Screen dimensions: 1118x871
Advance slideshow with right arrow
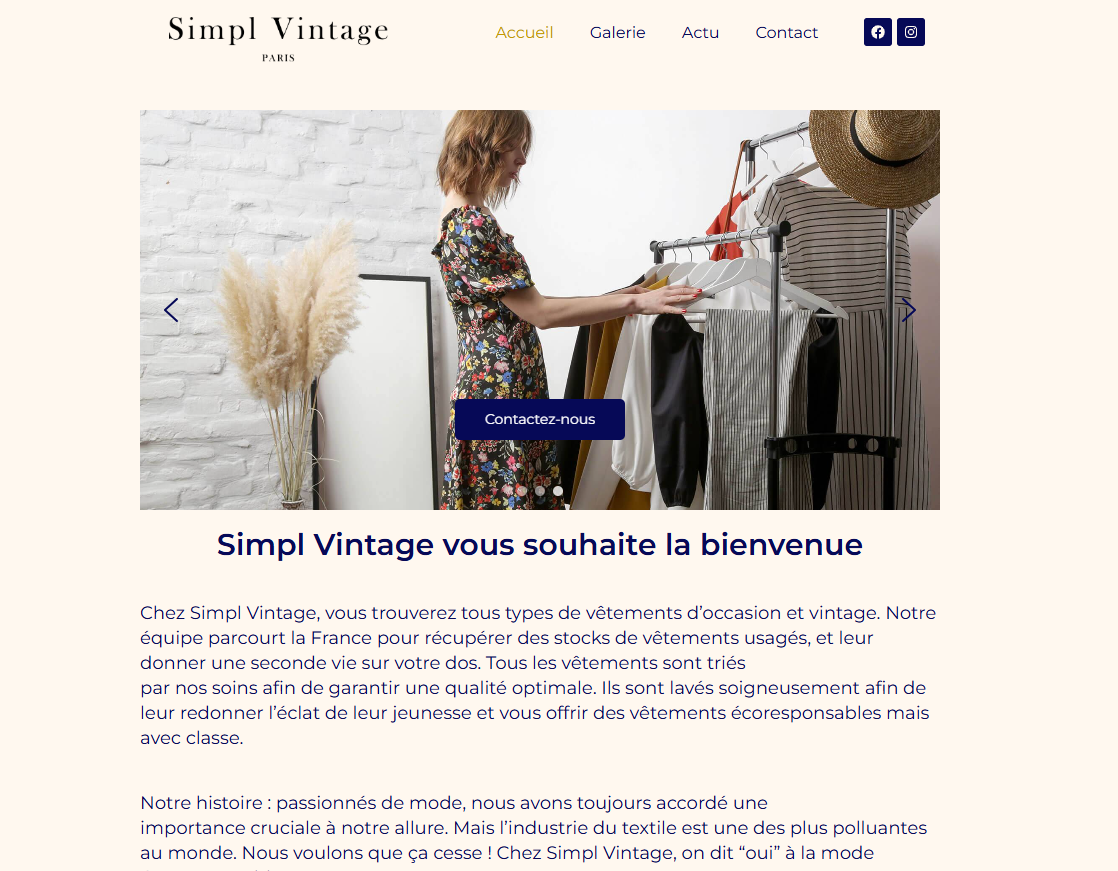pyautogui.click(x=908, y=310)
